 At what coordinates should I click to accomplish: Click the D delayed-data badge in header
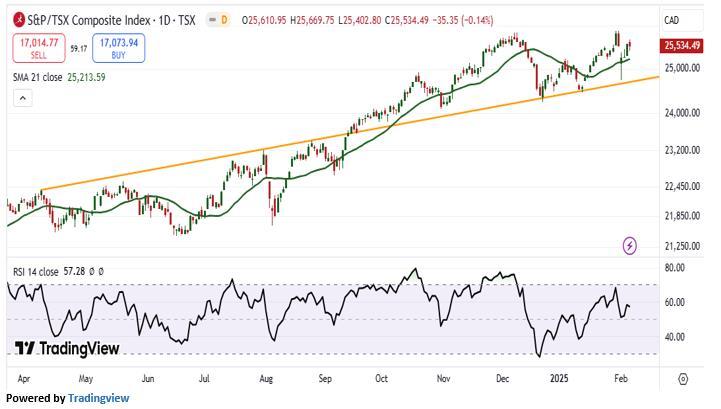tap(224, 20)
